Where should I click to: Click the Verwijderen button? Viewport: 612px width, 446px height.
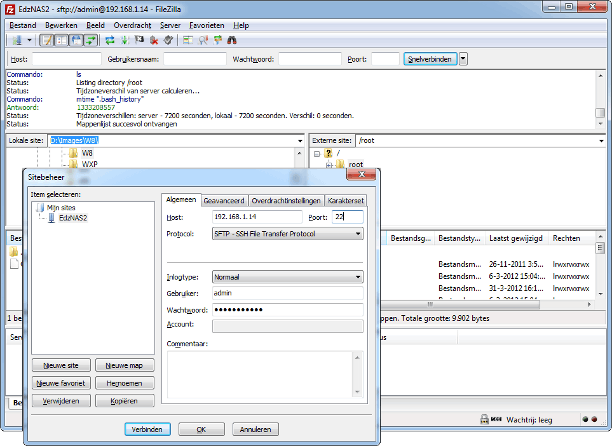pyautogui.click(x=61, y=401)
